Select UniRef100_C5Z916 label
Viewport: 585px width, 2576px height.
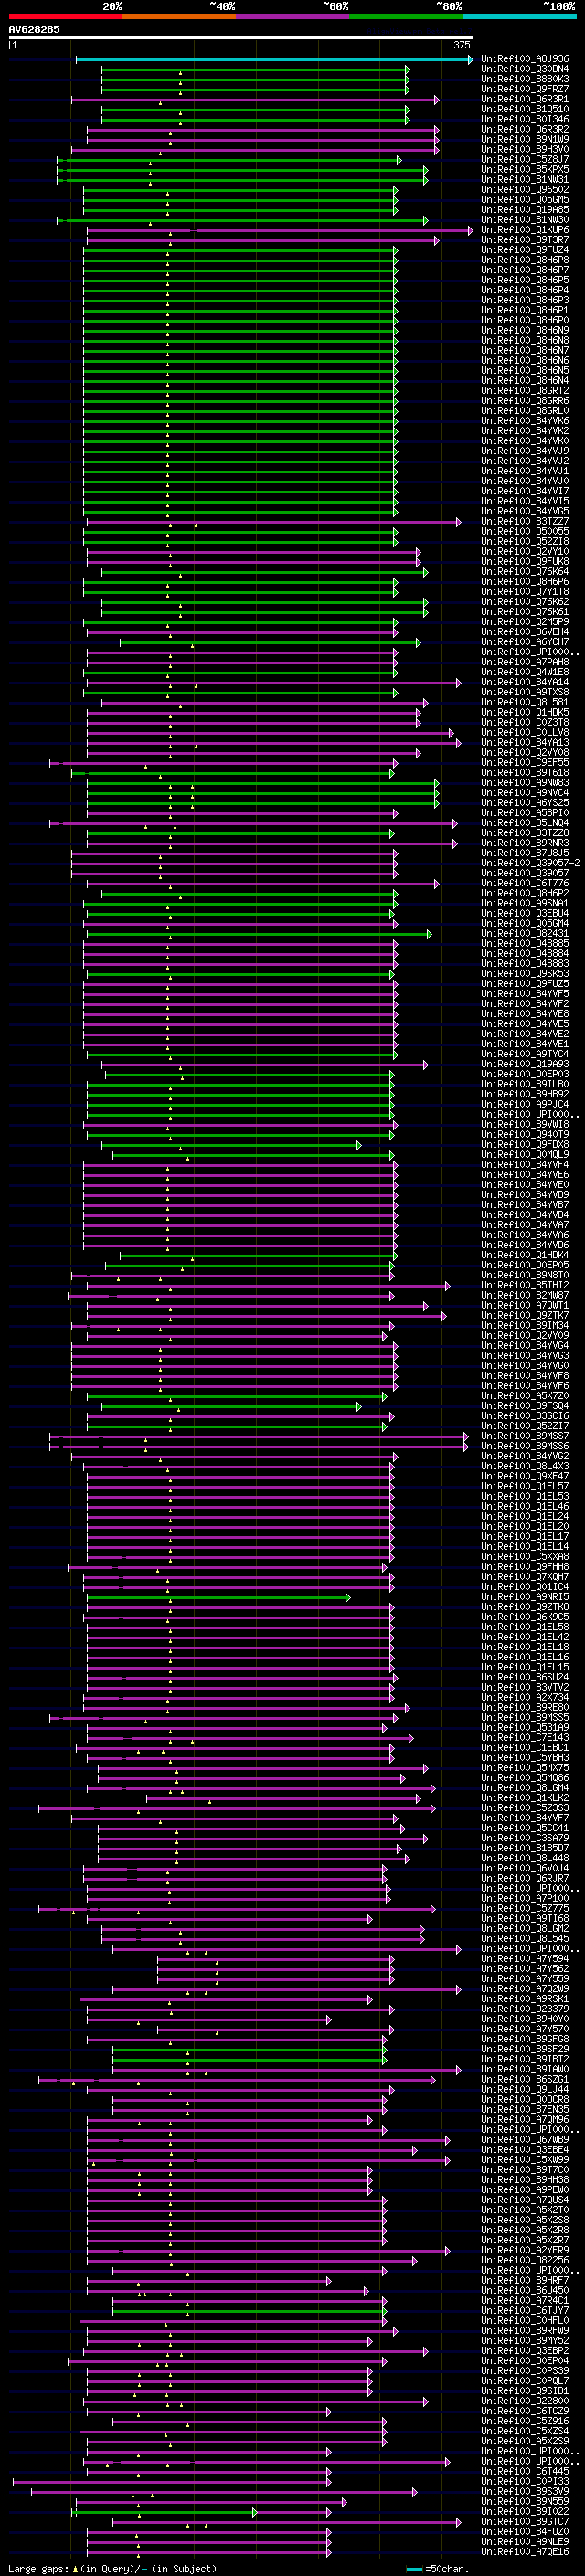click(525, 2421)
